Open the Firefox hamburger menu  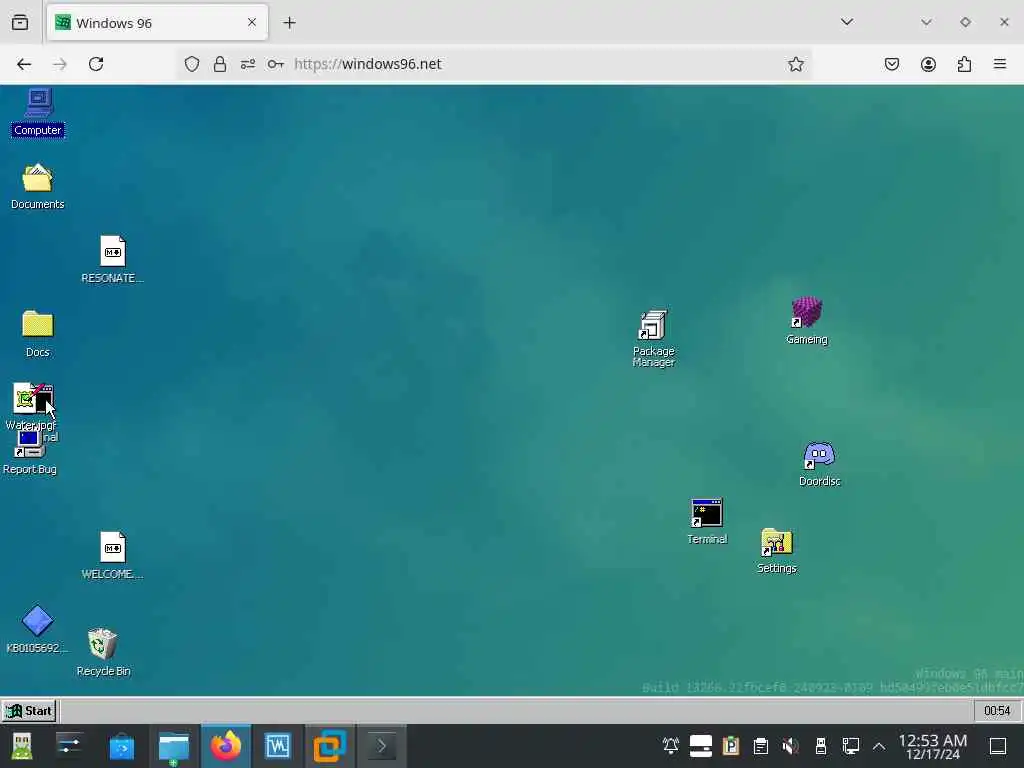coord(1000,64)
